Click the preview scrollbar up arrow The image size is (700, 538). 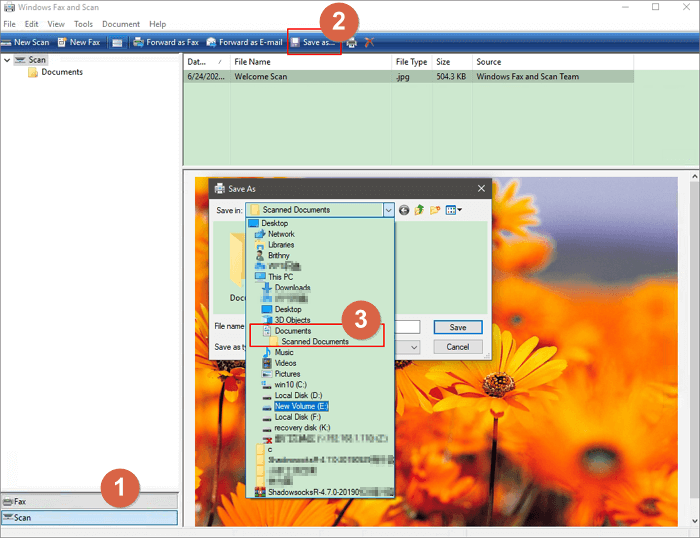pos(694,176)
